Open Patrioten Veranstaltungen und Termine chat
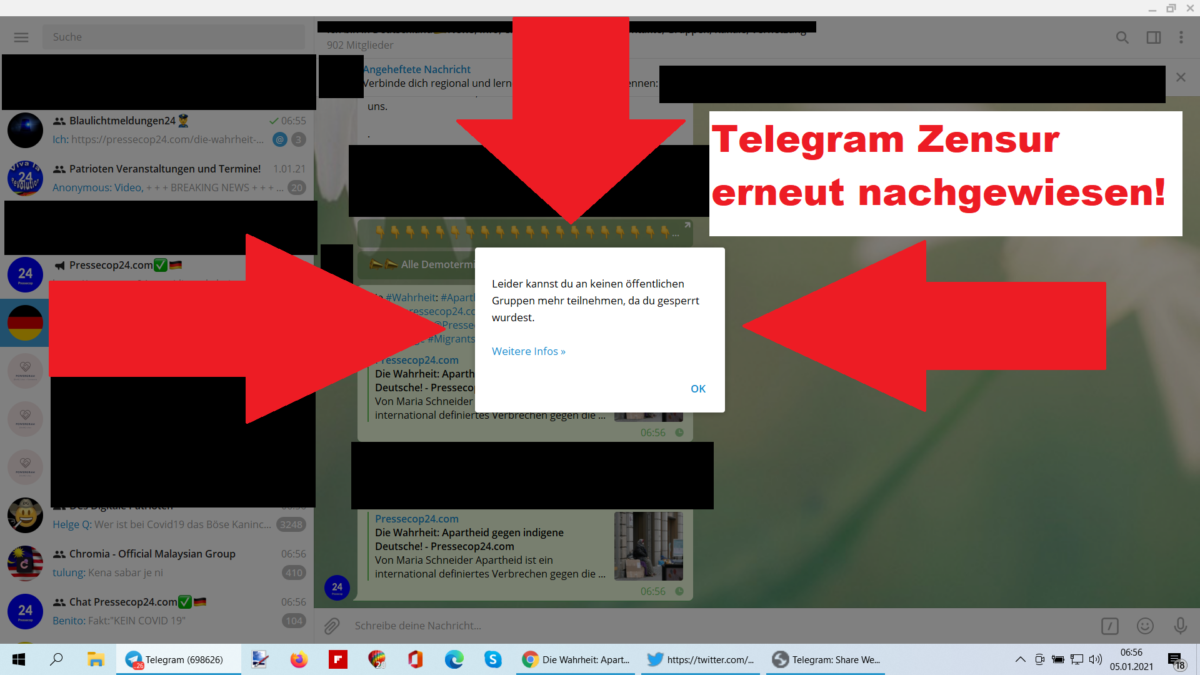This screenshot has width=1200, height=675. coord(157,178)
